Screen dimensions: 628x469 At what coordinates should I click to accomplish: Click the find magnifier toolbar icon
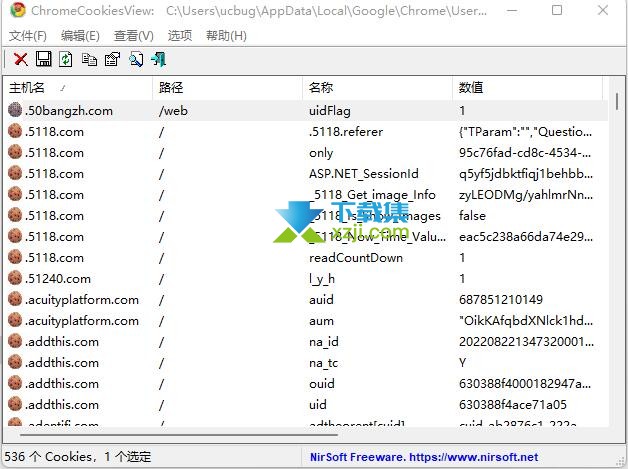pyautogui.click(x=136, y=59)
